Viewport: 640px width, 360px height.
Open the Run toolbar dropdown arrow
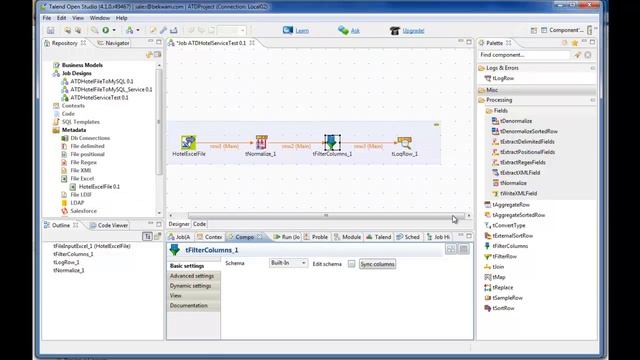(x=114, y=31)
